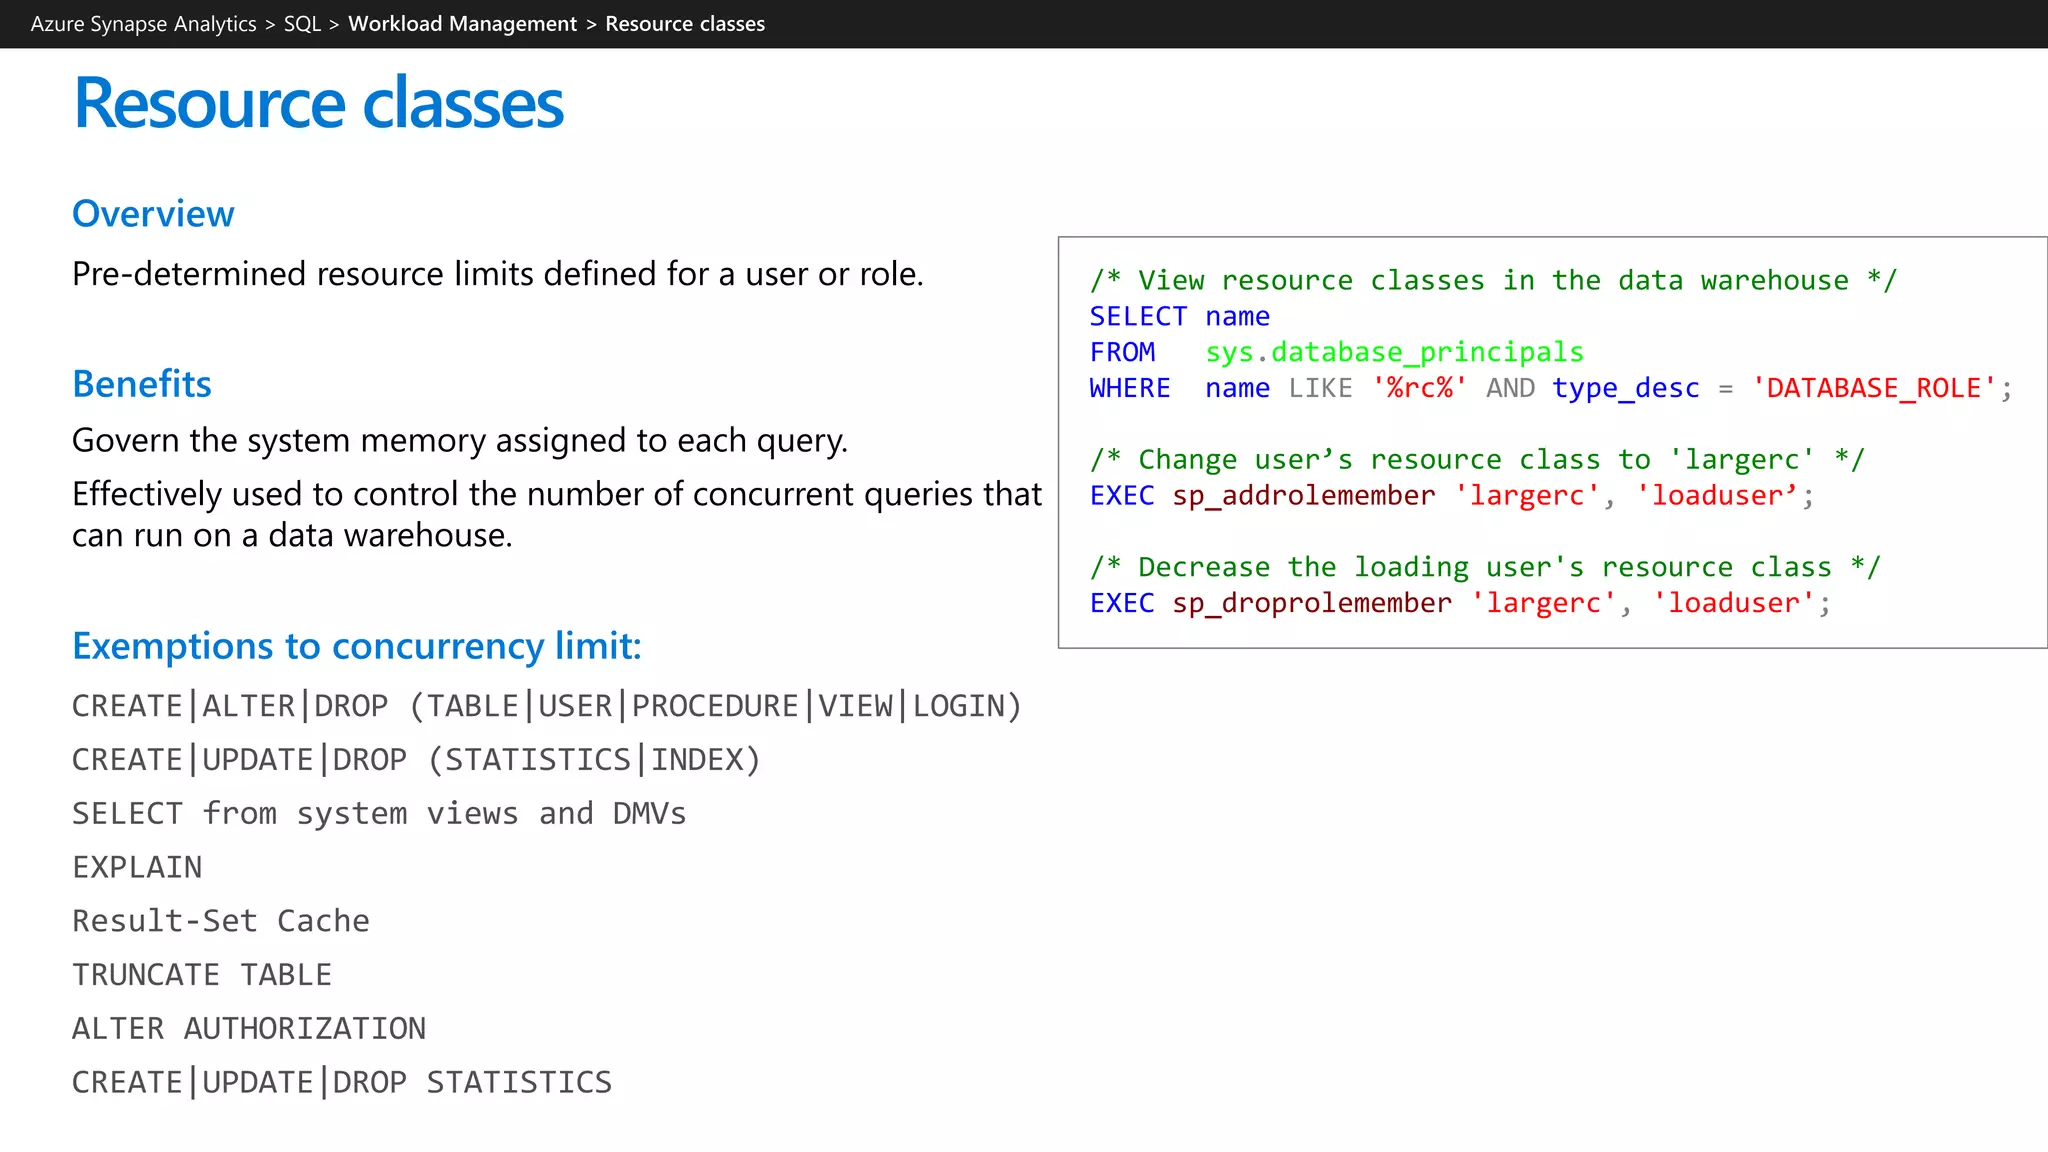2048x1152 pixels.
Task: Click the large Resource classes title
Action: click(318, 103)
